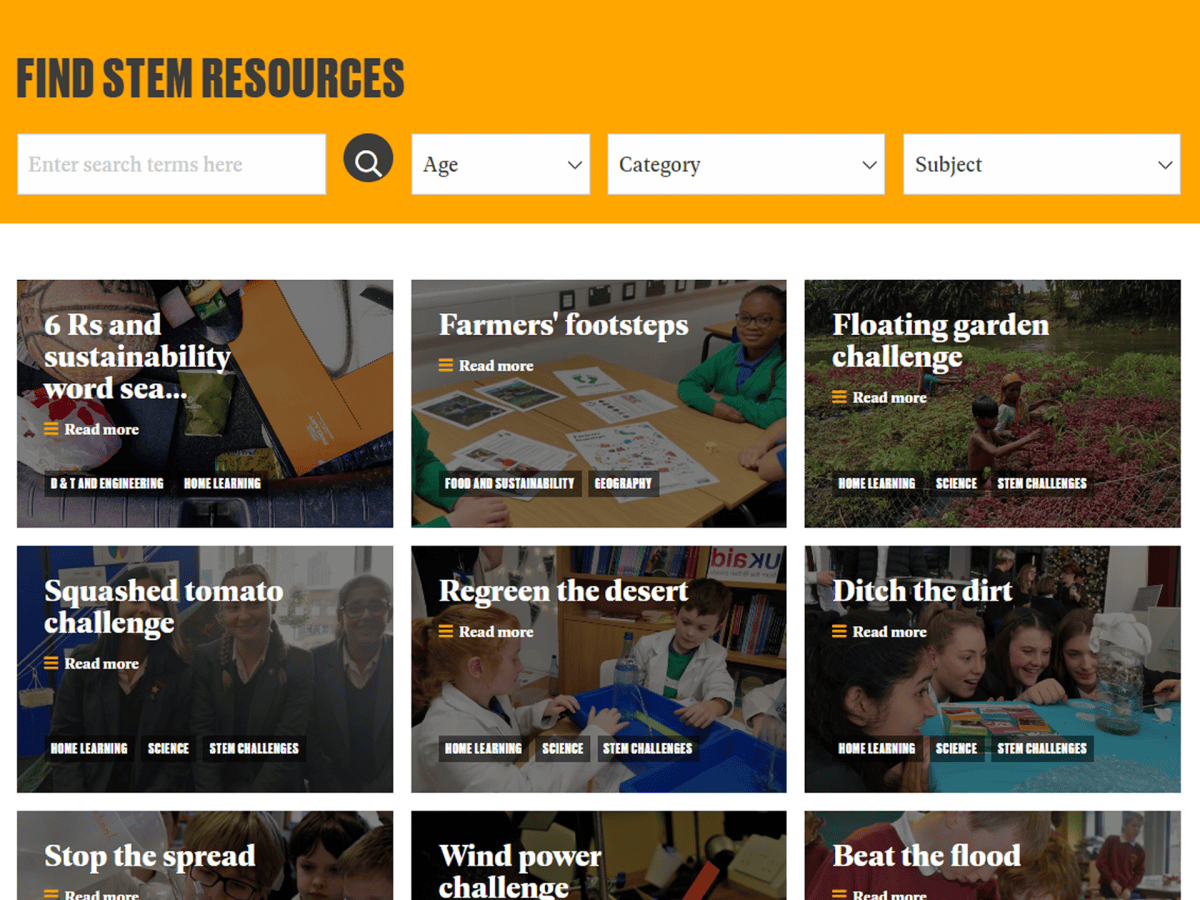Click the Floating garden challenge card photo
The image size is (1200, 900).
point(993,404)
